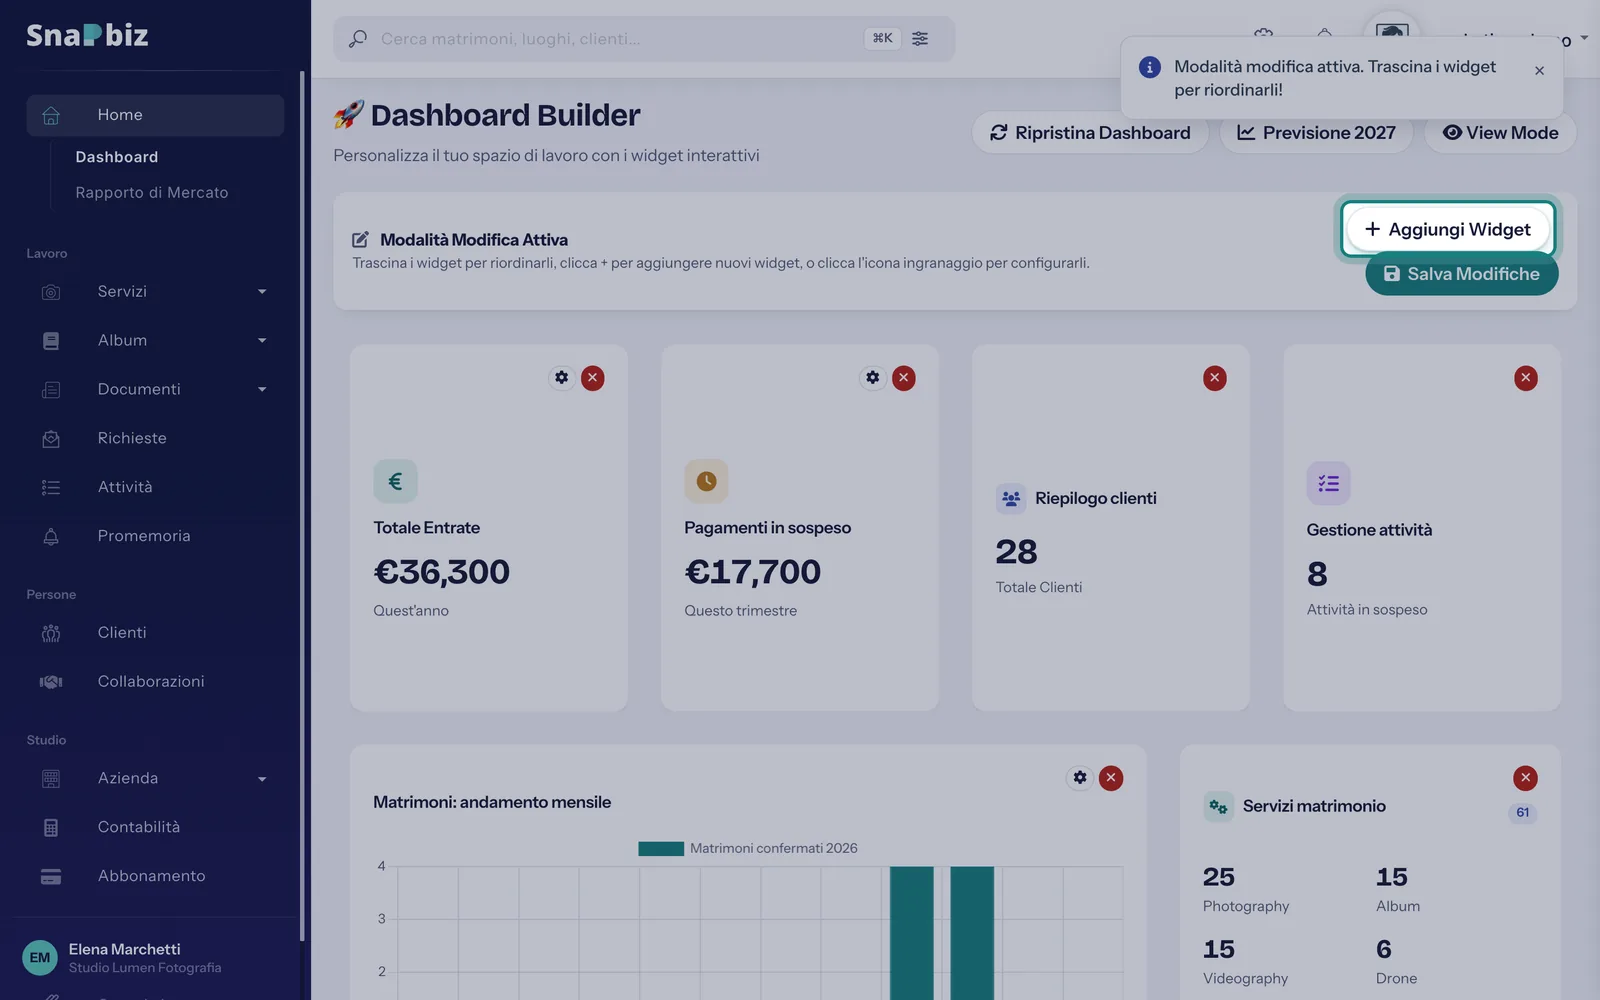Select the Dashboard submenu item
This screenshot has height=1000, width=1600.
tap(117, 157)
